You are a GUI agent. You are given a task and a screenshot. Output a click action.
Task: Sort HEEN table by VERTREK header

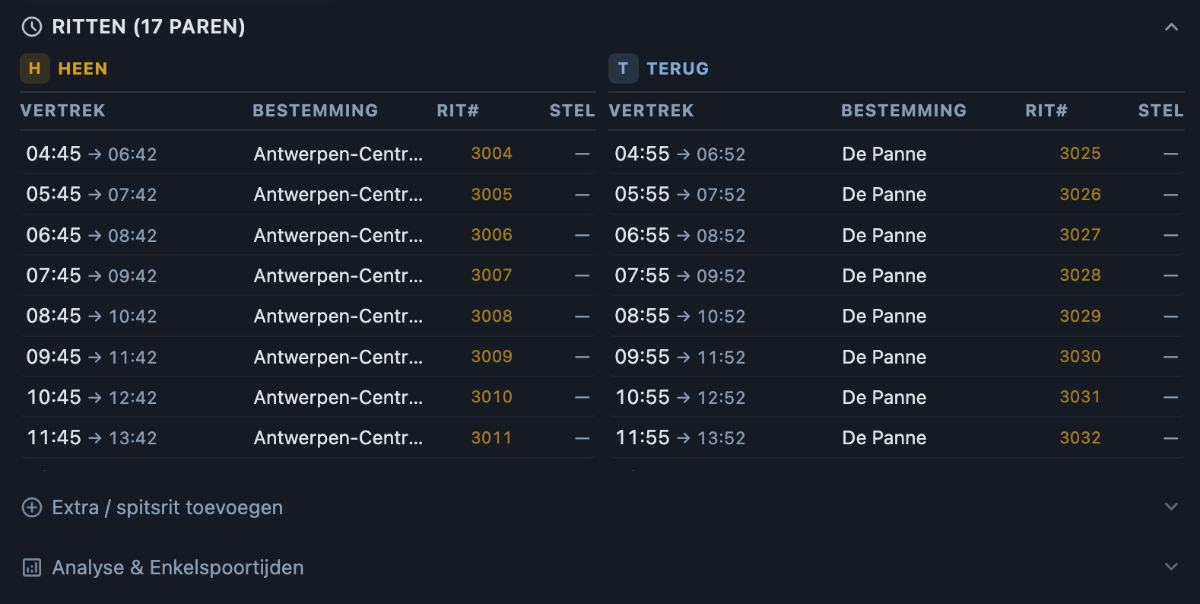[x=63, y=111]
